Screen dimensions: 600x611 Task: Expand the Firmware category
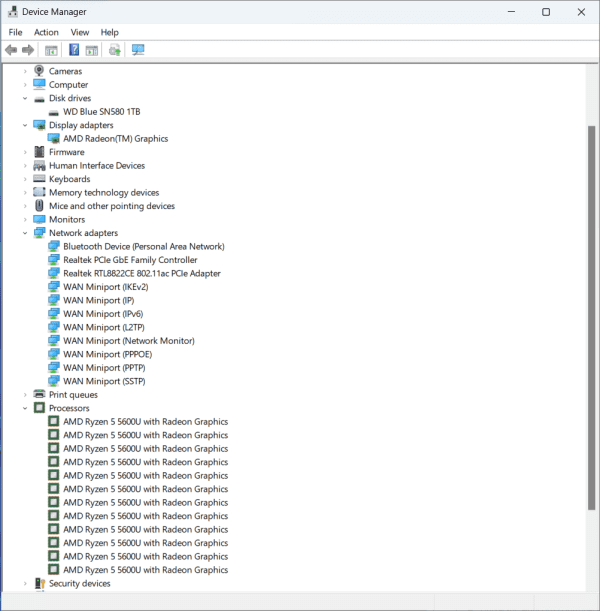pos(25,152)
